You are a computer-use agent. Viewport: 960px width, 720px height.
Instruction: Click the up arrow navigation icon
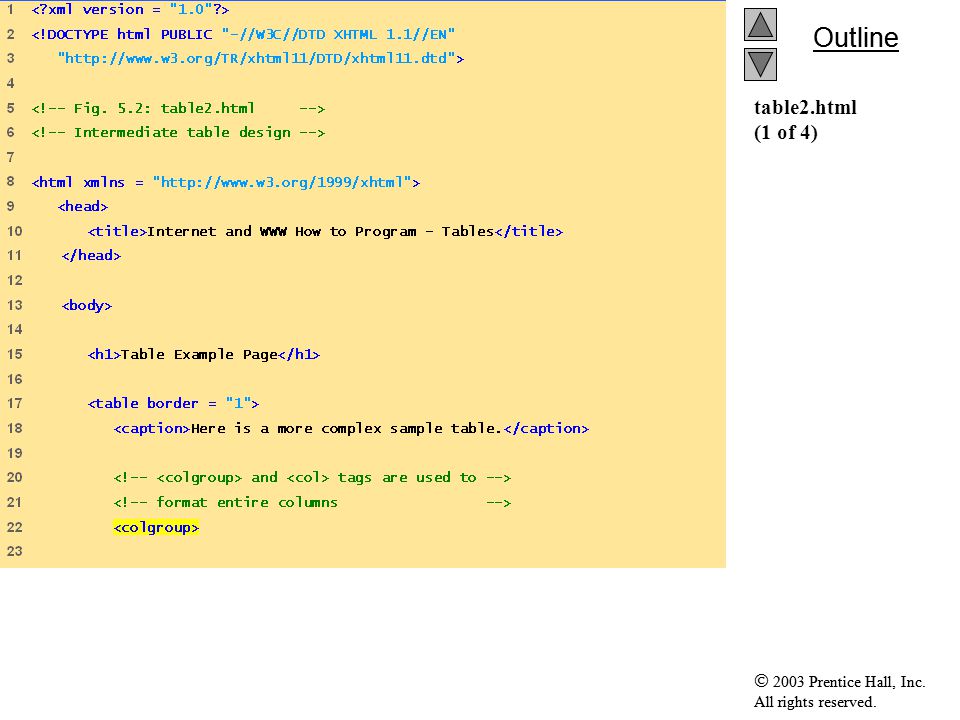click(x=760, y=24)
